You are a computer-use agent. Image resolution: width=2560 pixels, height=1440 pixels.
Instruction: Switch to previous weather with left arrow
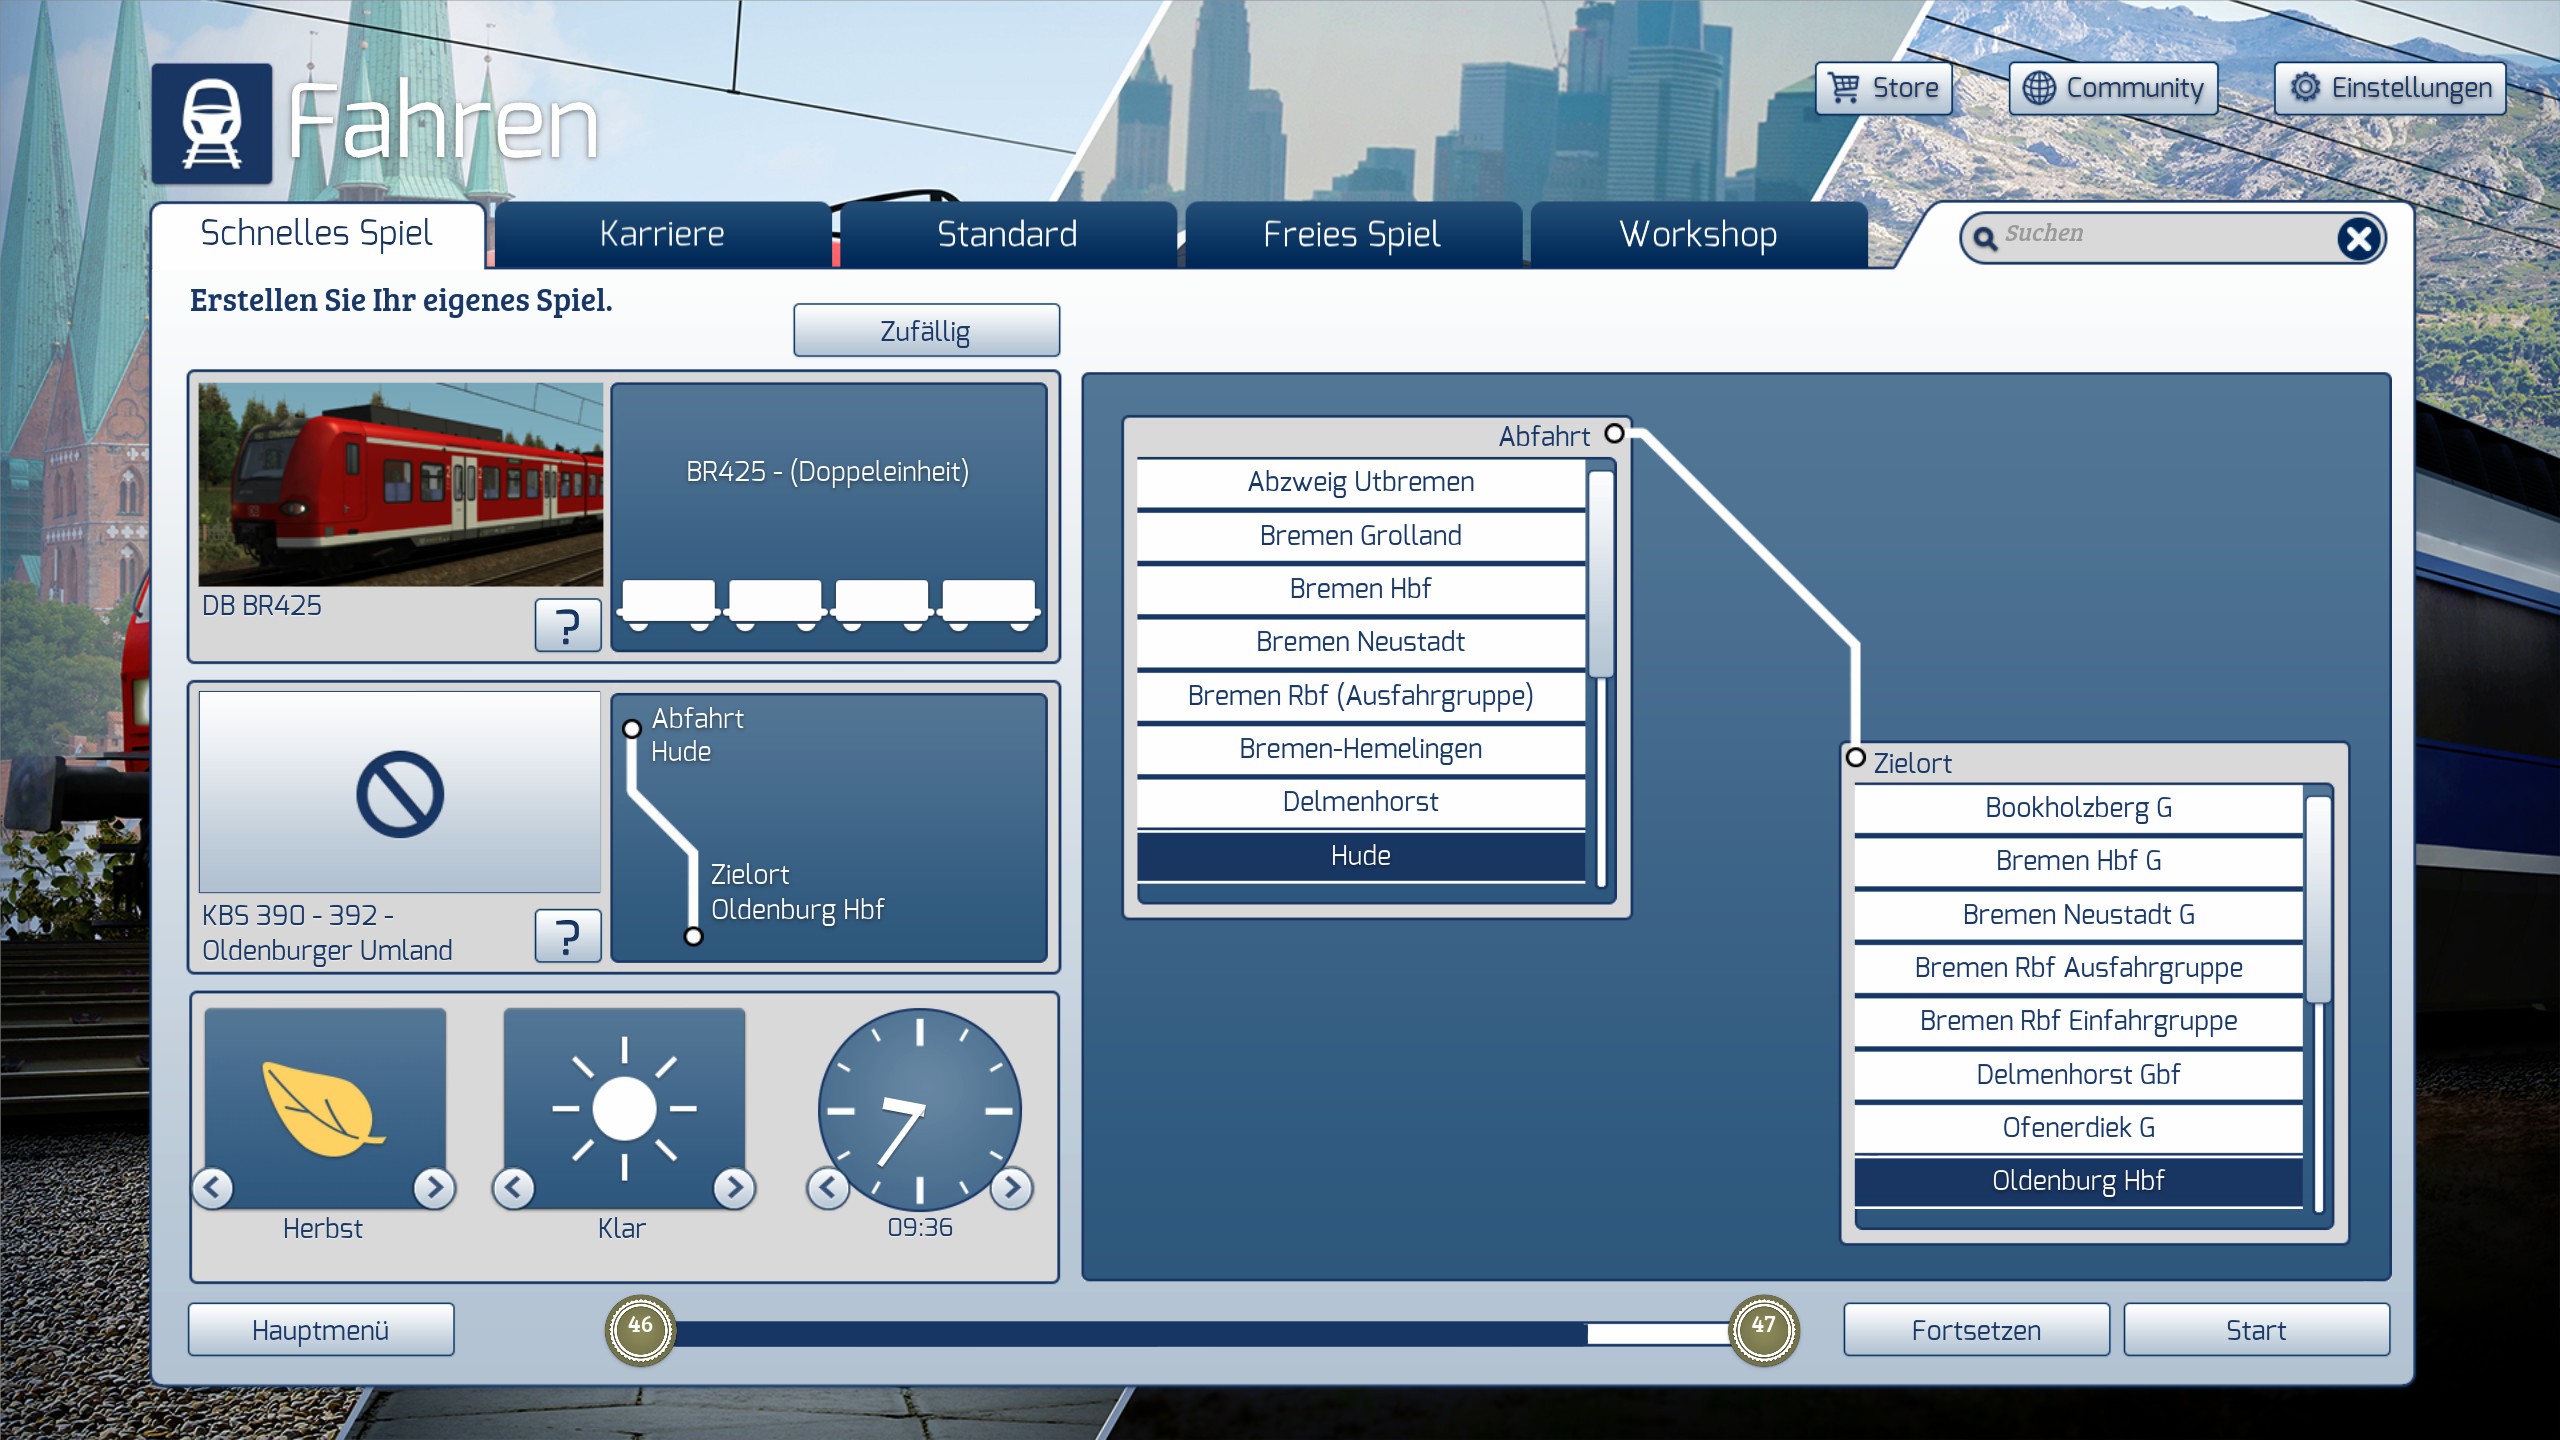pyautogui.click(x=514, y=1188)
